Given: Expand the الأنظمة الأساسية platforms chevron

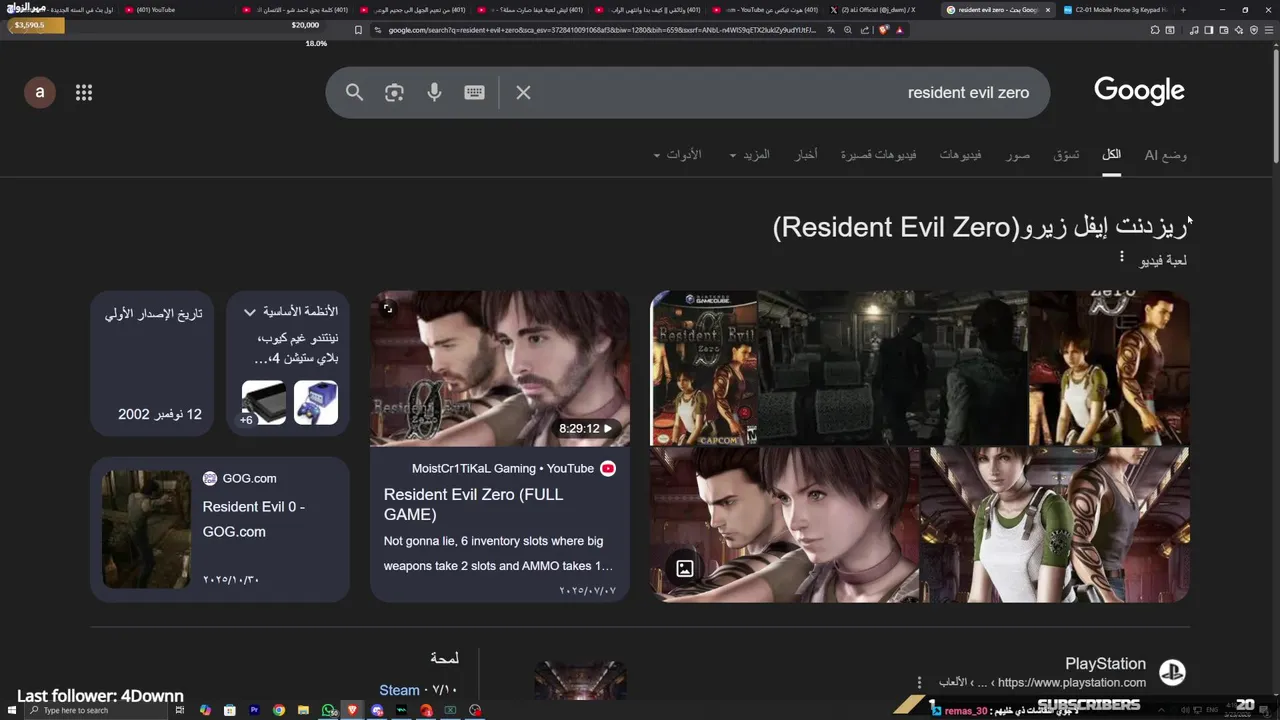Looking at the screenshot, I should [x=250, y=312].
